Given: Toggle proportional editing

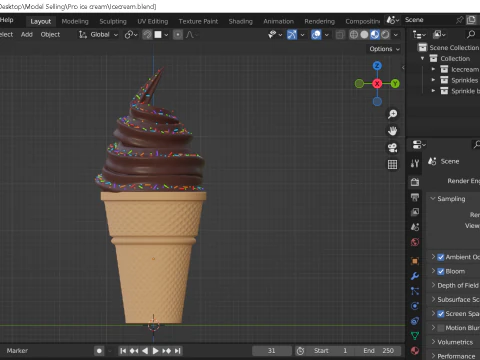Looking at the screenshot, I should coord(178,35).
